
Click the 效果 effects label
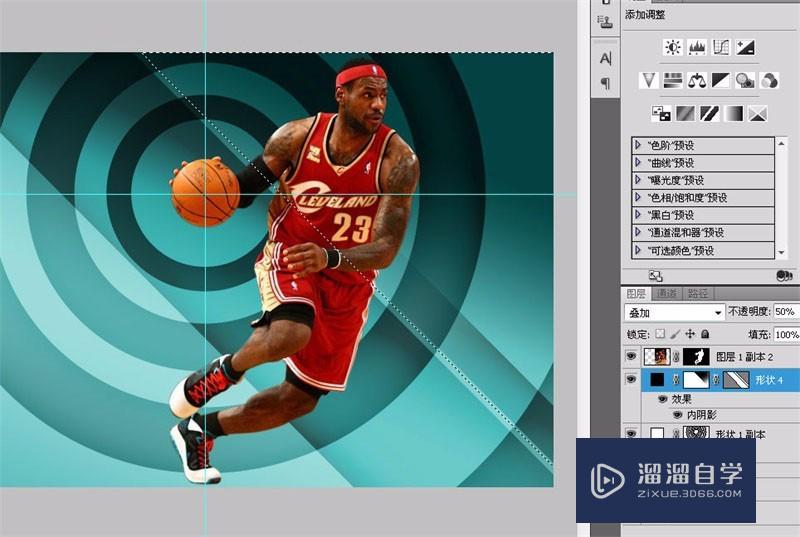[x=682, y=399]
